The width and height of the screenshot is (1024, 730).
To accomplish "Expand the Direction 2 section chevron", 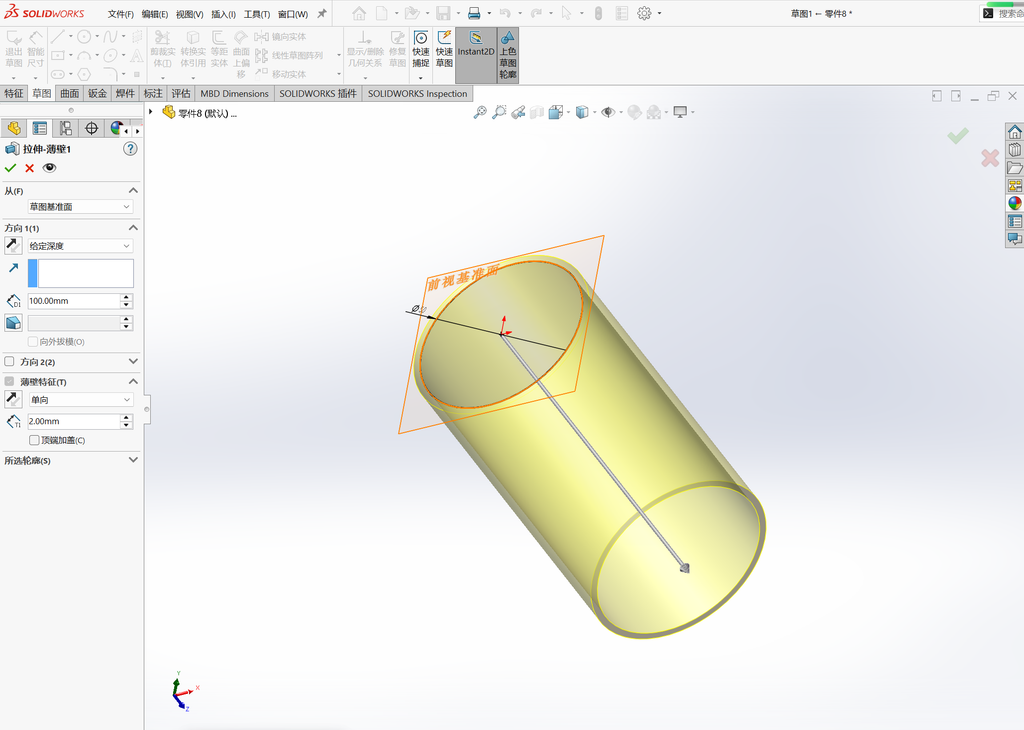I will coord(133,361).
